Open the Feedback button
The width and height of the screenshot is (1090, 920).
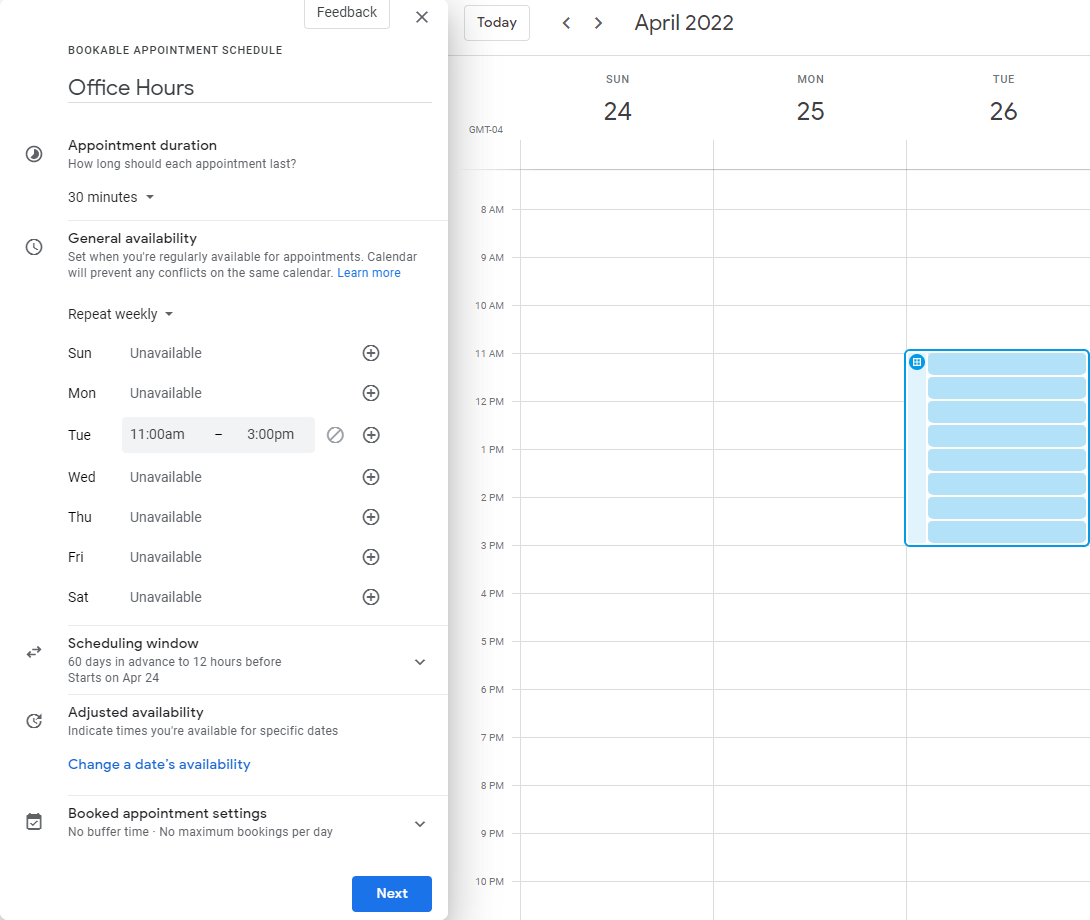click(x=346, y=13)
